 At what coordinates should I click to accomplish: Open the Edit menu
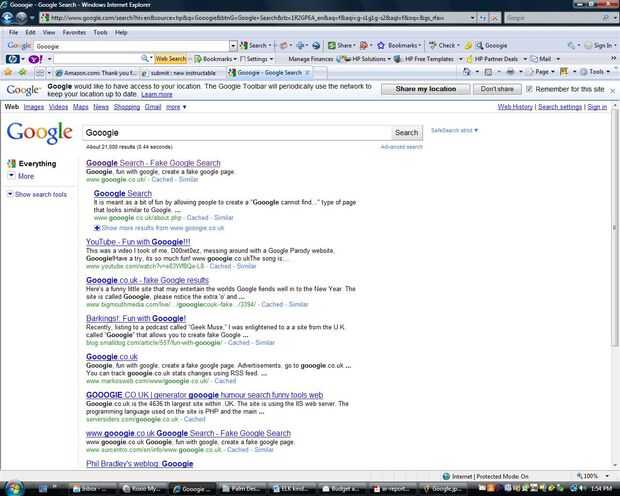coord(30,32)
